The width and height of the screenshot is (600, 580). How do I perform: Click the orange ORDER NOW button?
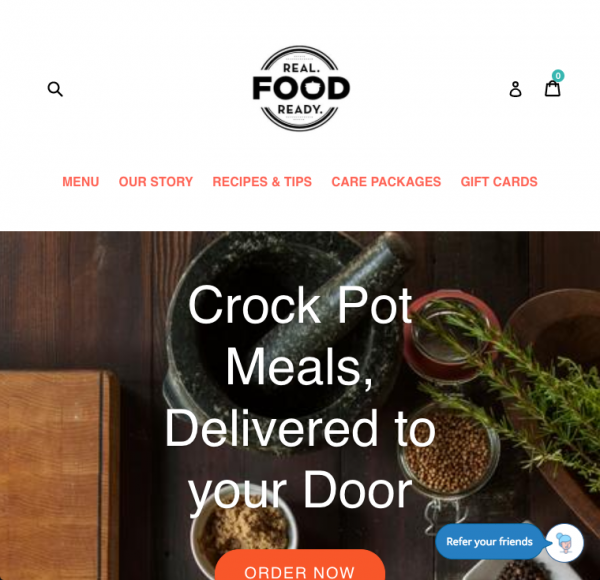[300, 565]
